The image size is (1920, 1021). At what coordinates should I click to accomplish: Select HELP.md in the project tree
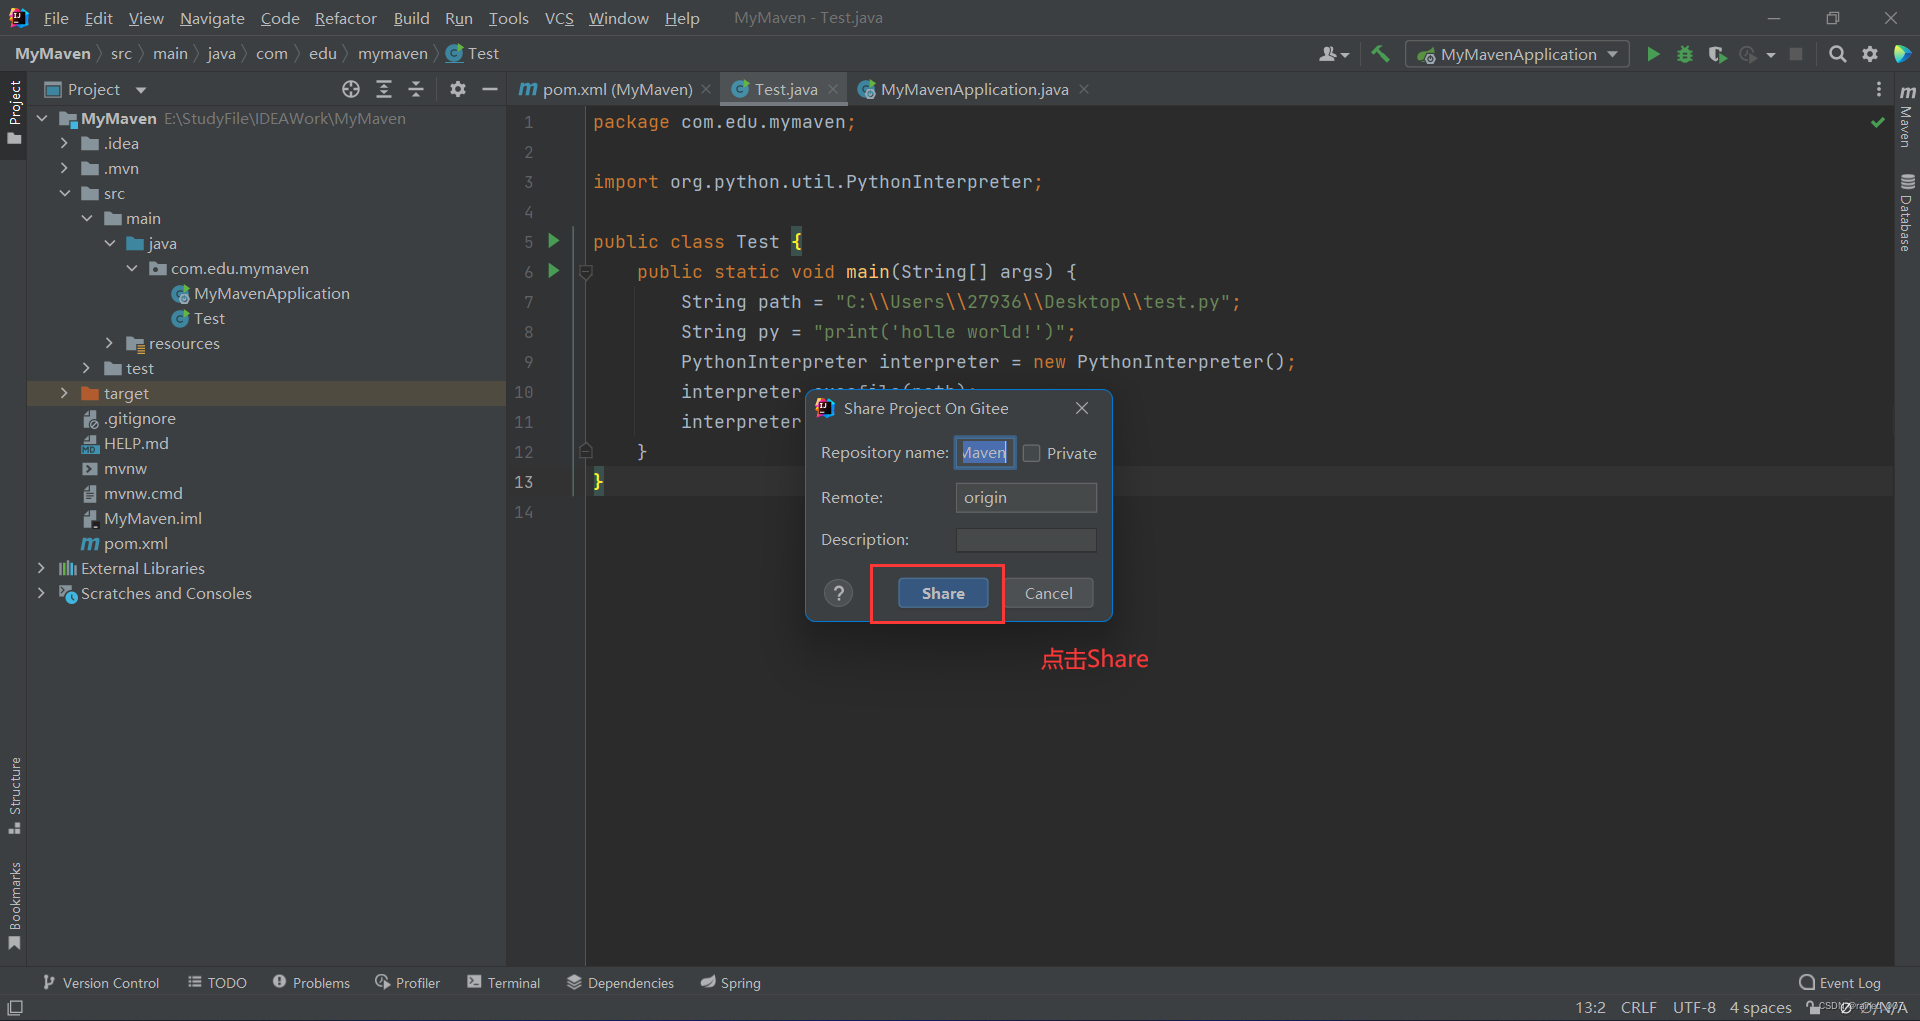coord(136,443)
